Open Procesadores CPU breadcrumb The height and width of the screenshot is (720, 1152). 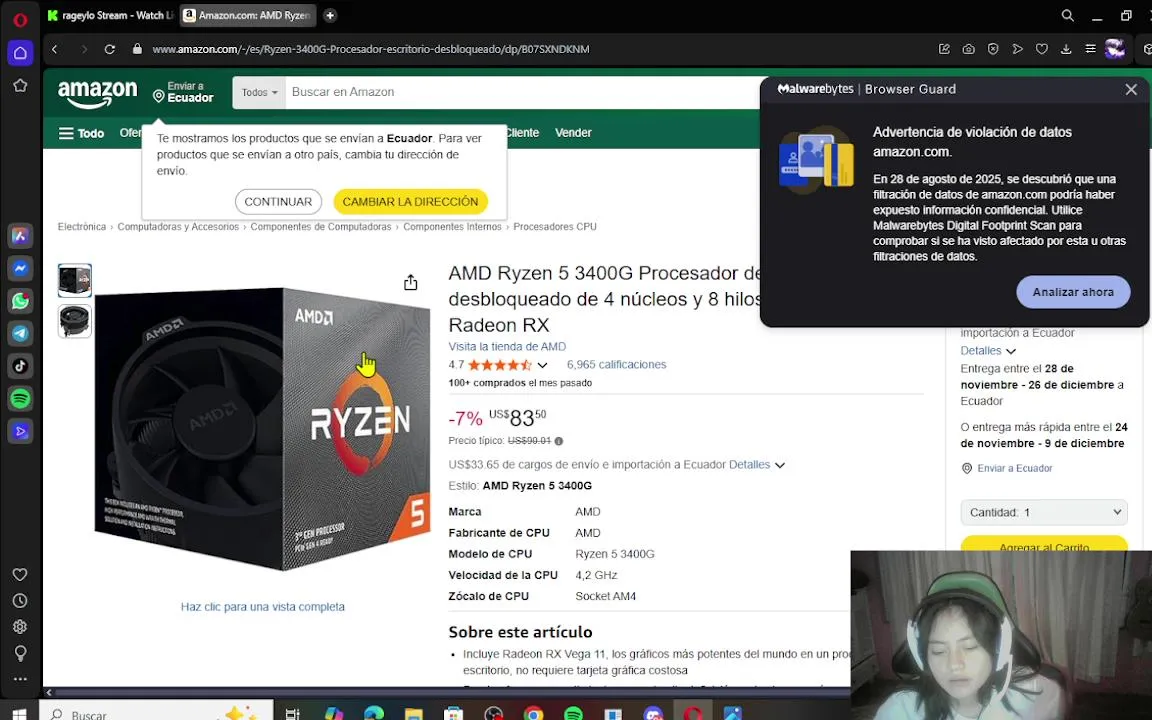(555, 226)
